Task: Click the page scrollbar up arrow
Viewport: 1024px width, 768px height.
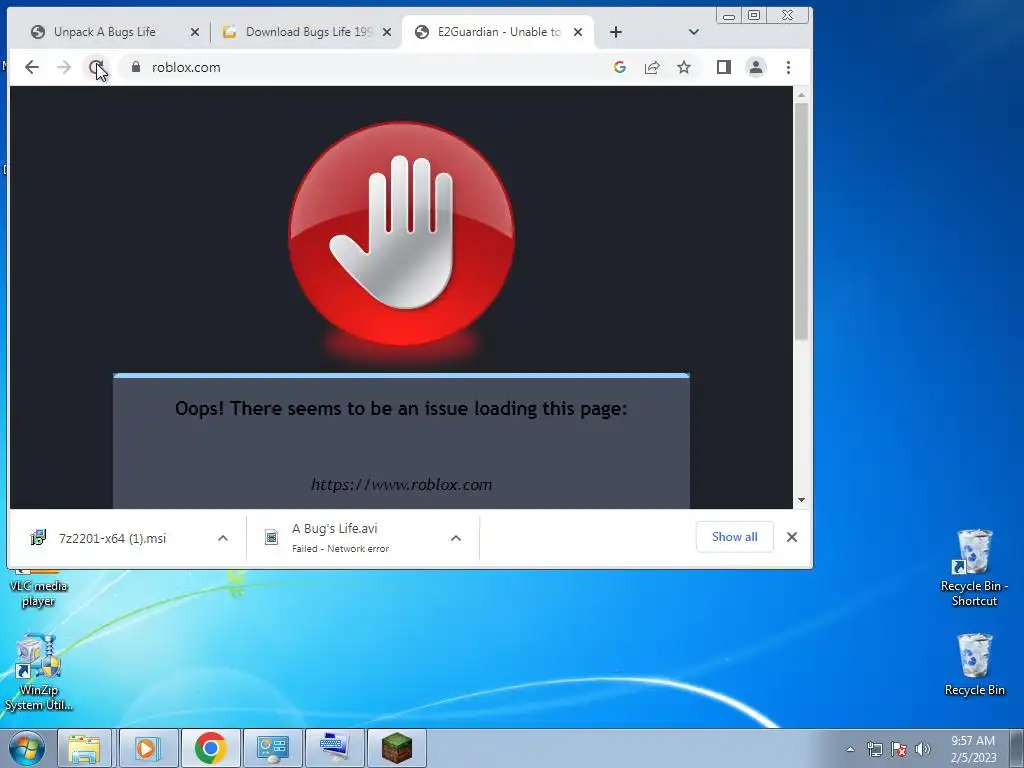Action: pos(801,95)
